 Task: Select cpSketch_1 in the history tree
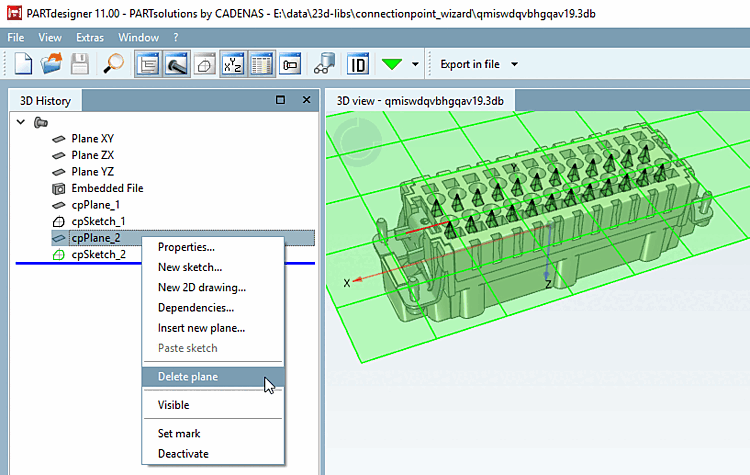[x=98, y=221]
